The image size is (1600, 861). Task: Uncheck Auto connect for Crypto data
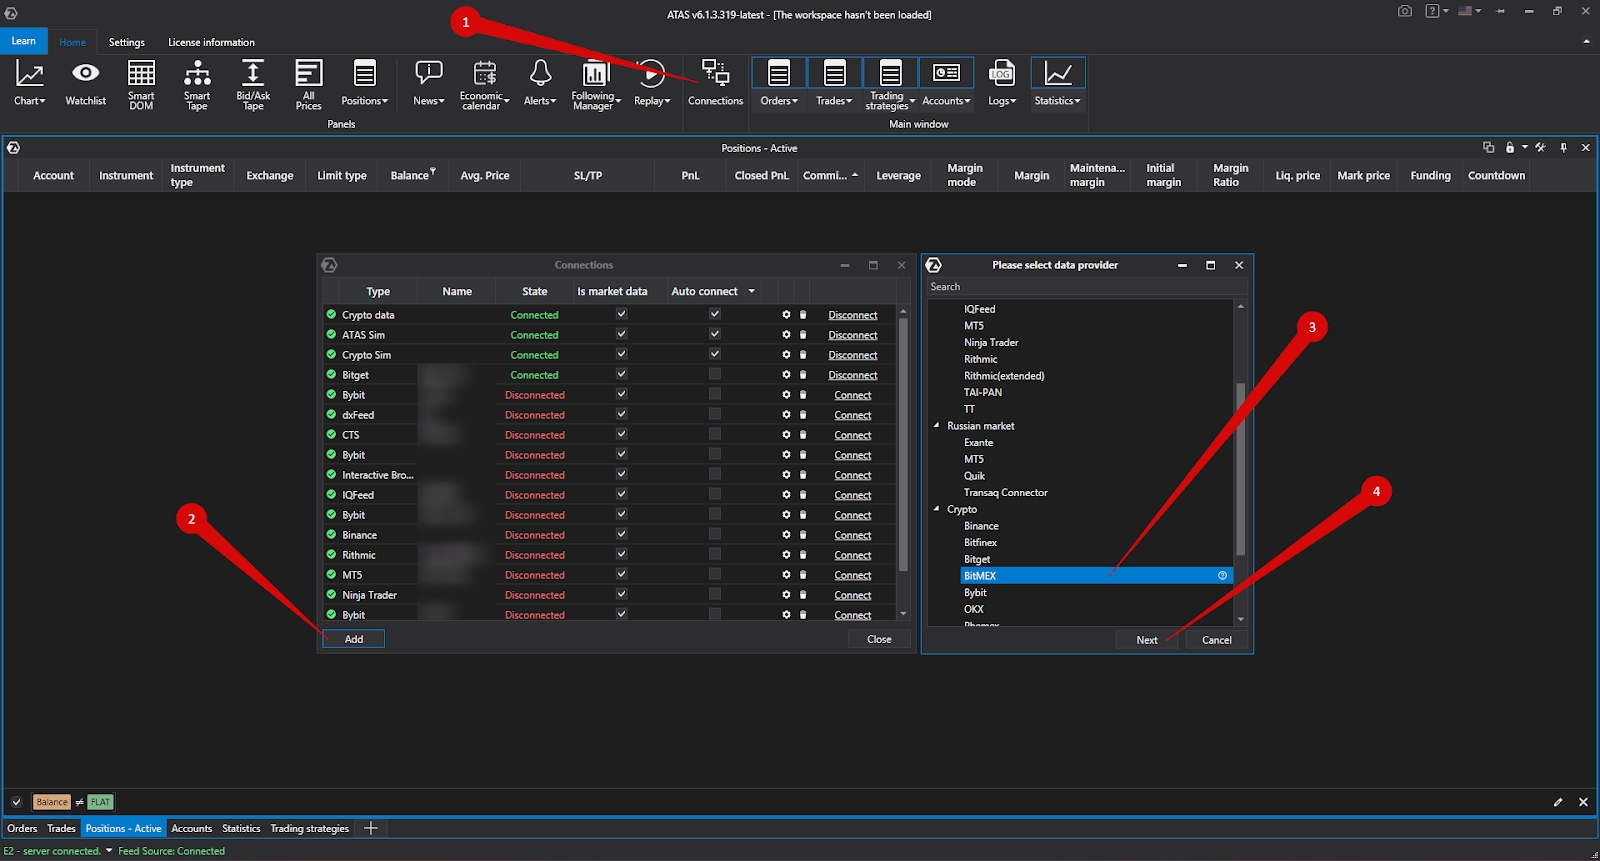pyautogui.click(x=714, y=314)
